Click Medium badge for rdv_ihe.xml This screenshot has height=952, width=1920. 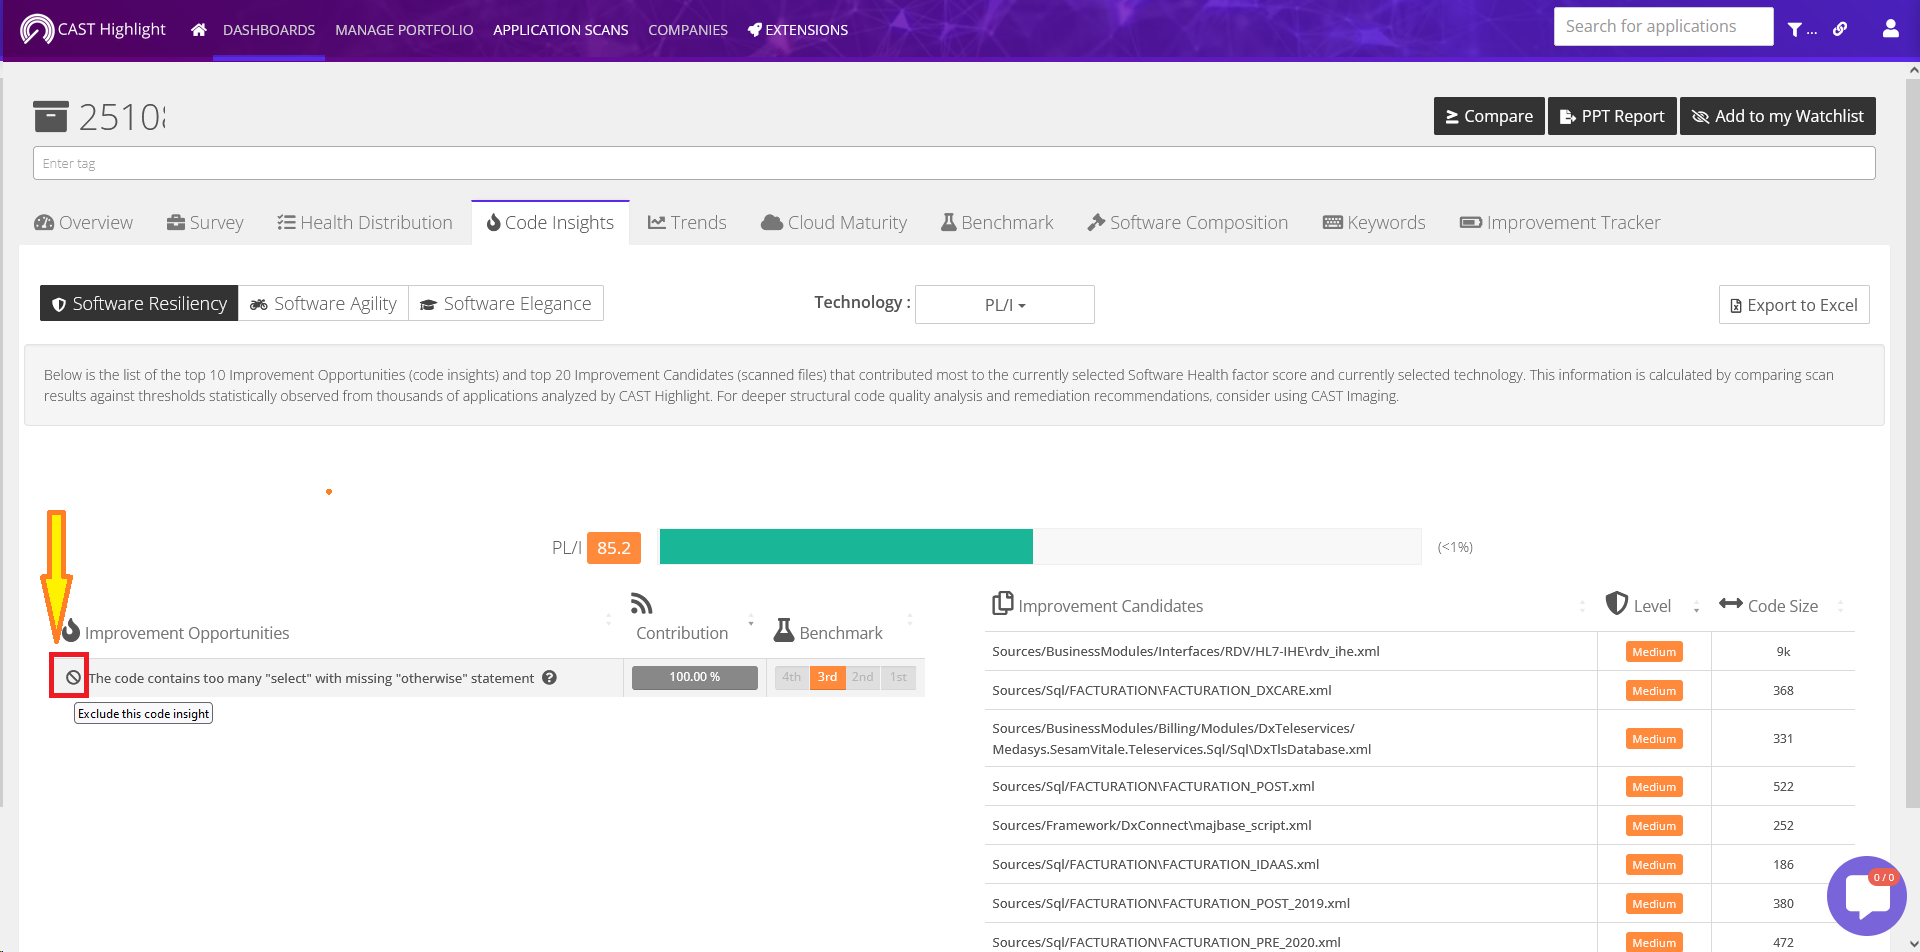[1654, 652]
